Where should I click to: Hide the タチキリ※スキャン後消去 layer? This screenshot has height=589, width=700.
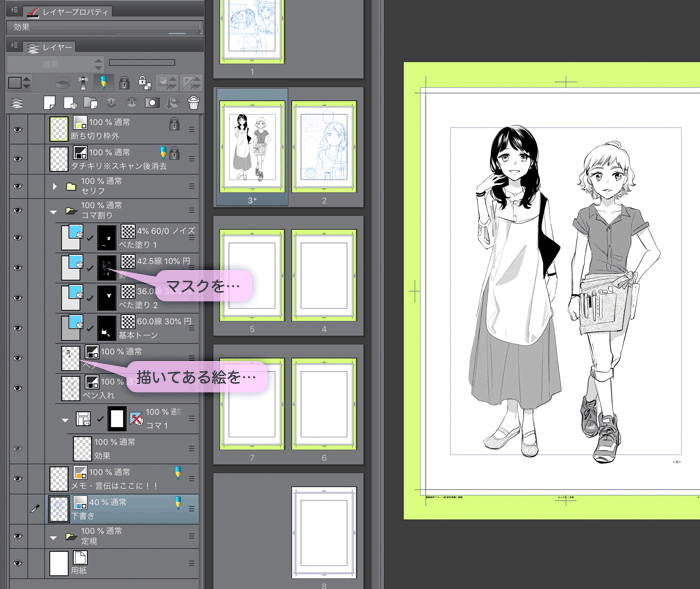[x=18, y=159]
